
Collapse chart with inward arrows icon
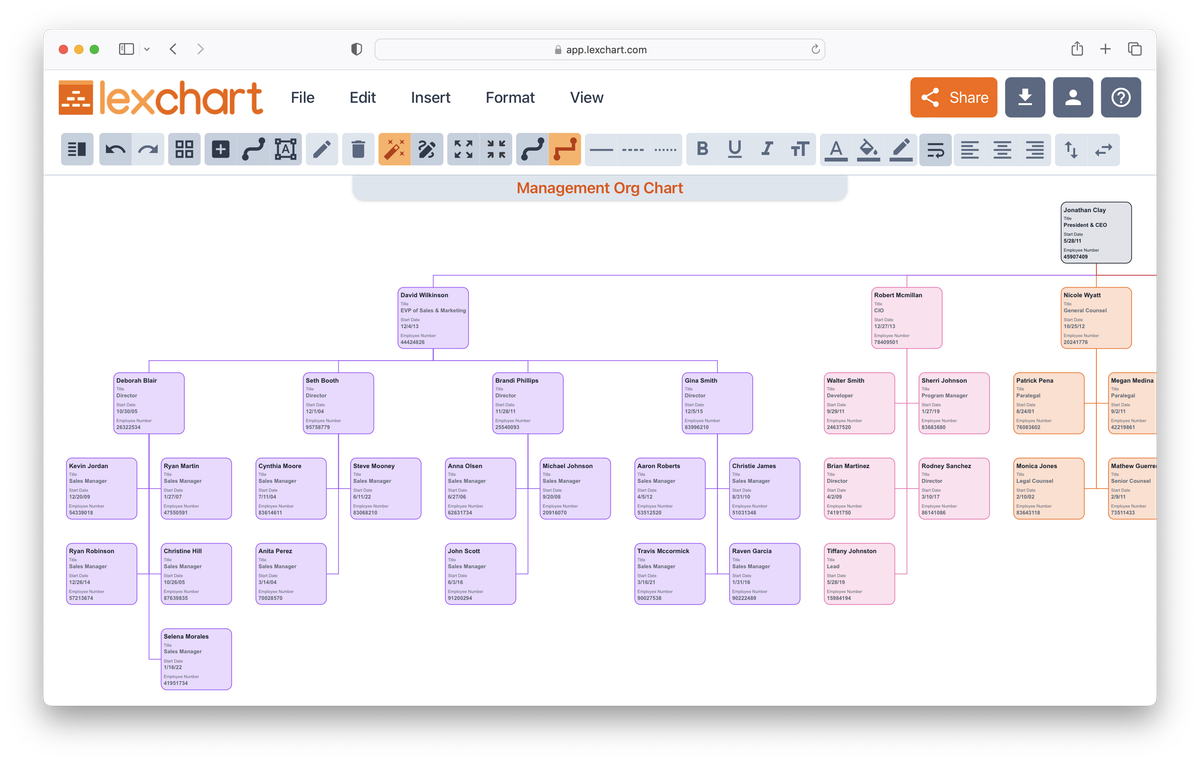point(496,149)
